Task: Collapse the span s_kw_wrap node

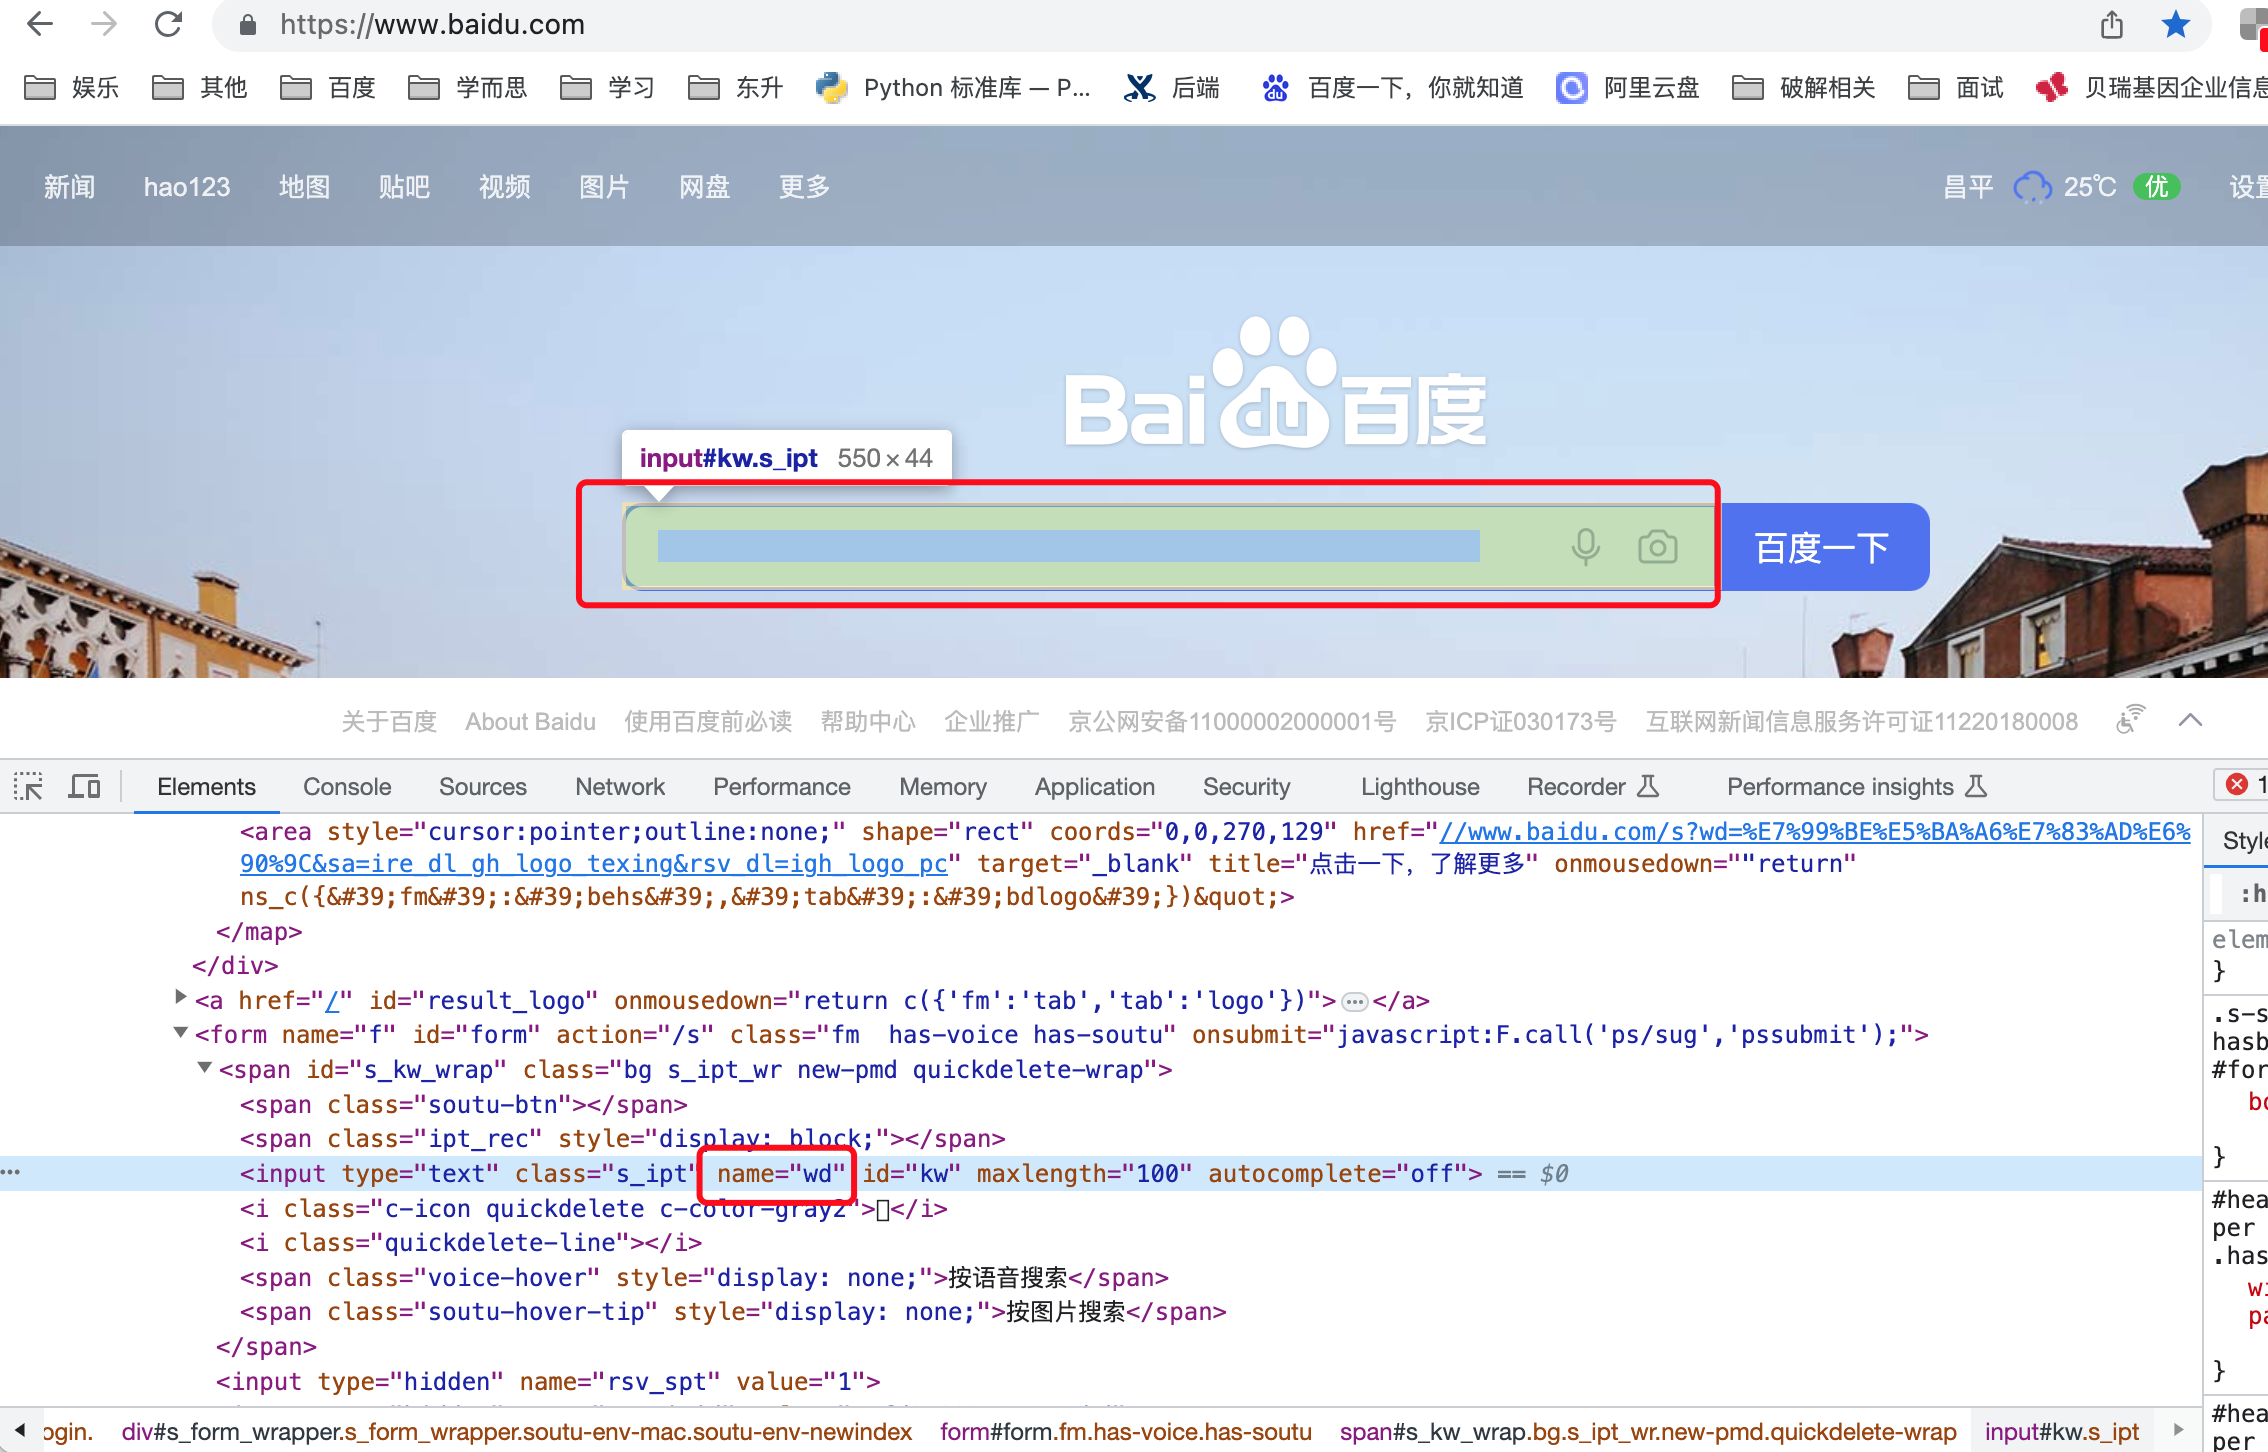Action: [205, 1068]
